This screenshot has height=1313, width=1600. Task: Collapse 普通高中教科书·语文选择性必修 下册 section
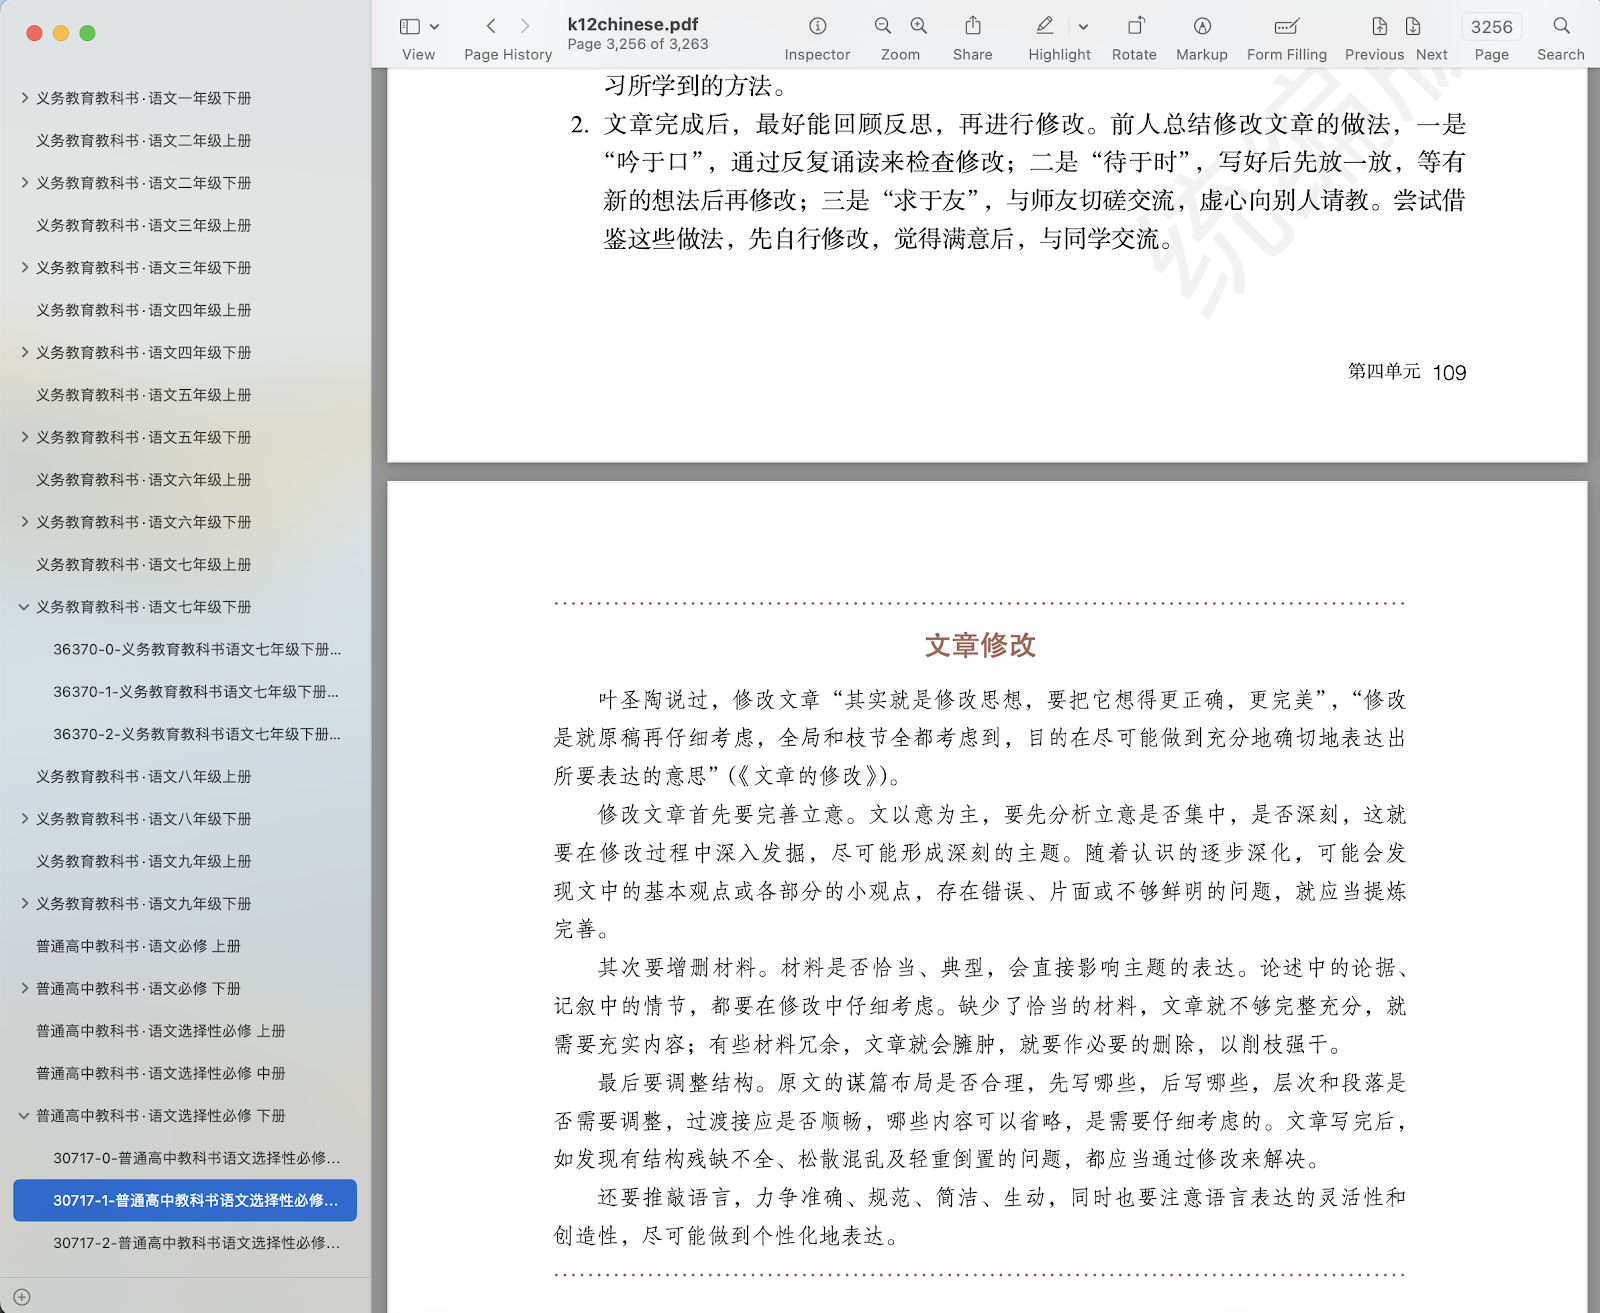[24, 1116]
